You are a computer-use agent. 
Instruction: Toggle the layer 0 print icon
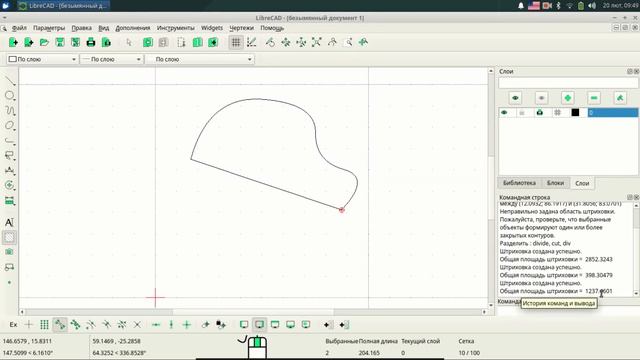pyautogui.click(x=540, y=112)
